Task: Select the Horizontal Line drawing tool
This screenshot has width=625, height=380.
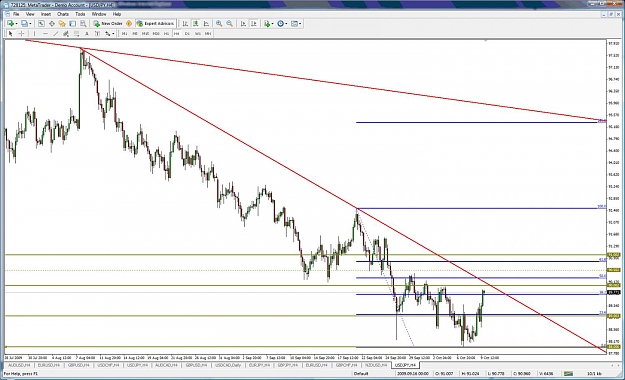Action: (x=45, y=33)
